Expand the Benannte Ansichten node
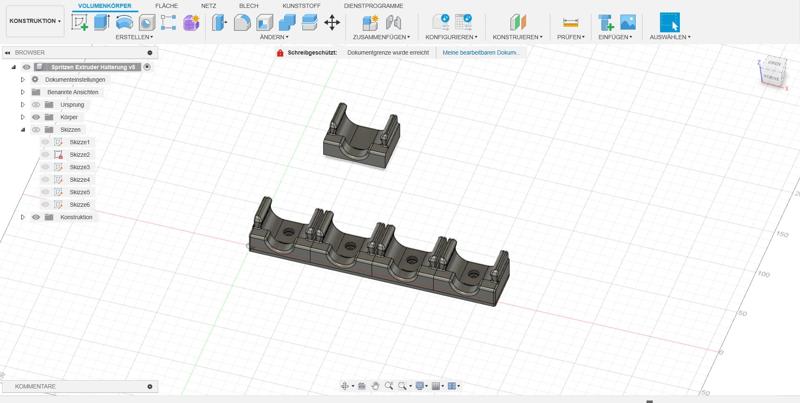This screenshot has height=403, width=800. coord(22,92)
